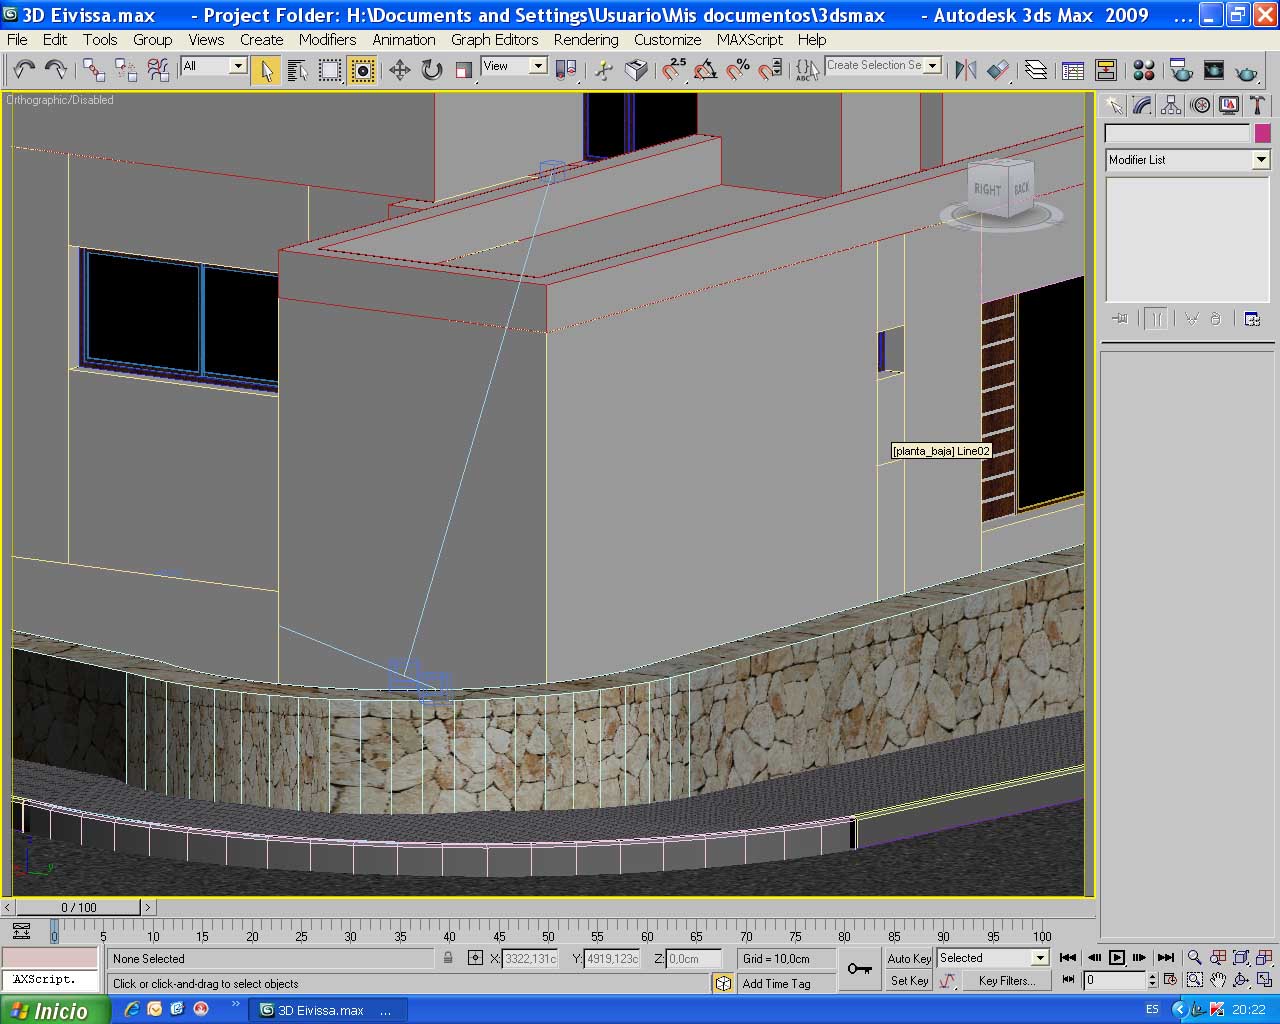Select the Pan View hand tool
This screenshot has width=1280, height=1024.
(1218, 980)
